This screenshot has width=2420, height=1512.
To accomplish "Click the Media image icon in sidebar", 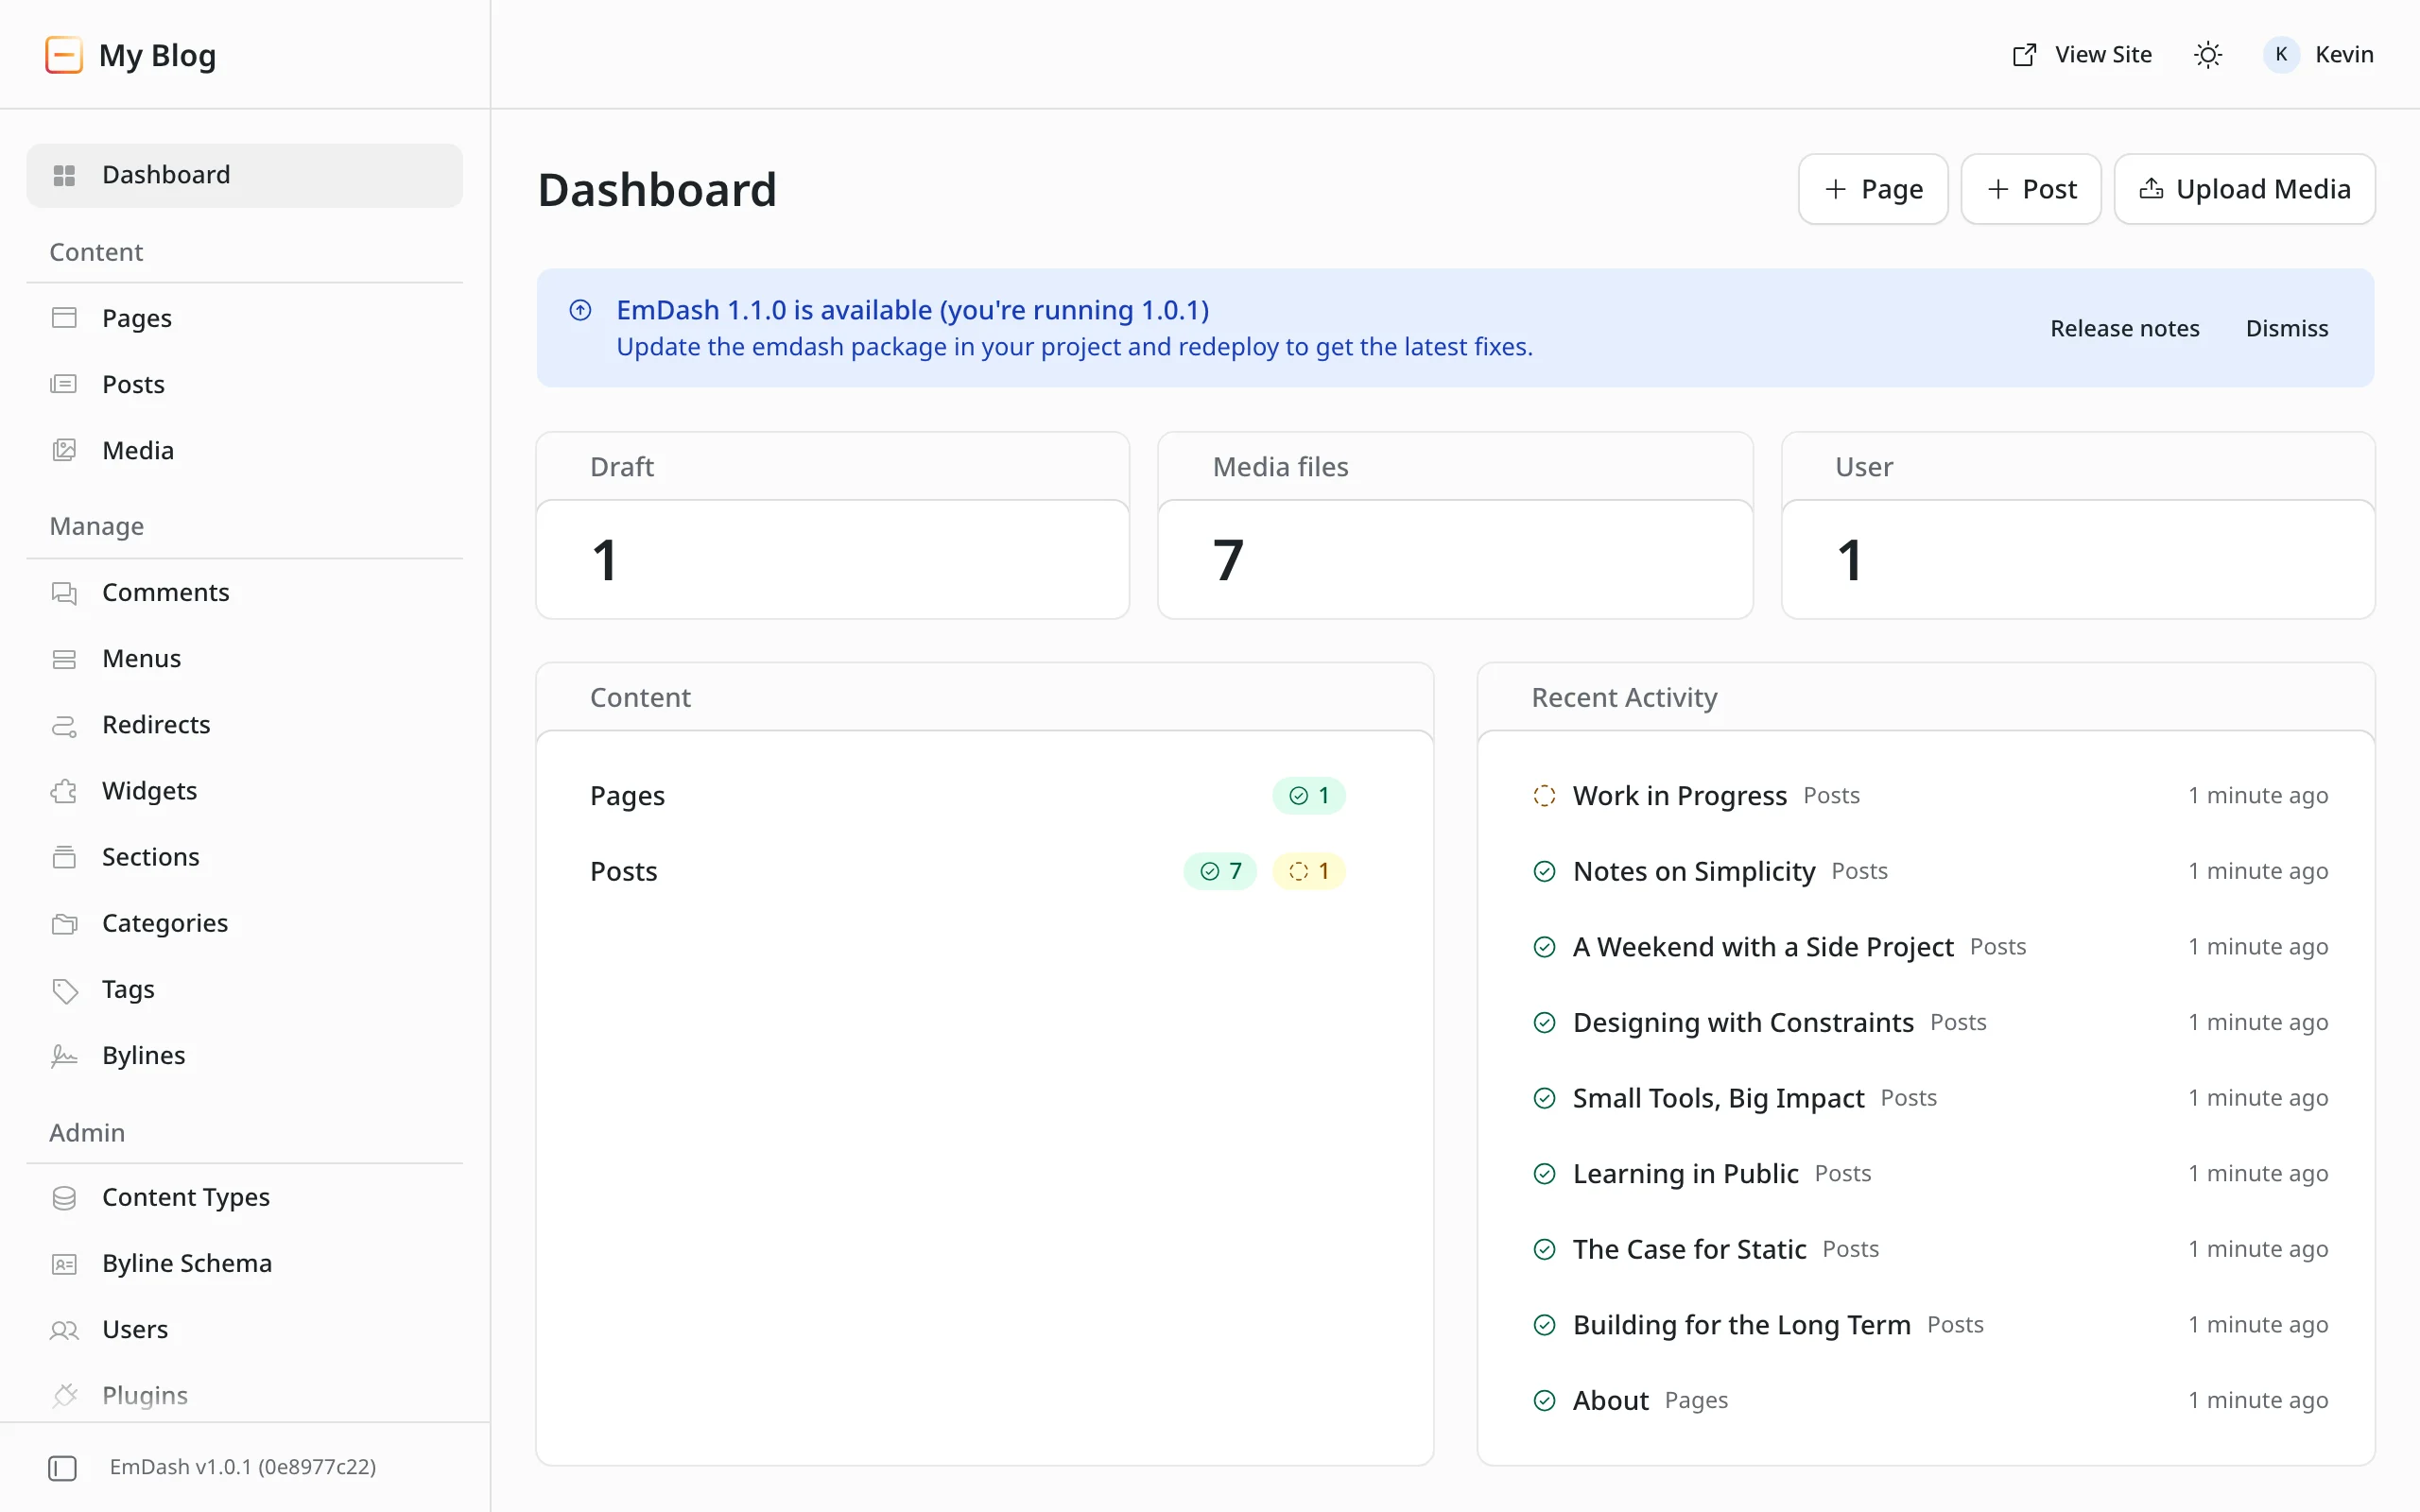I will [x=64, y=450].
